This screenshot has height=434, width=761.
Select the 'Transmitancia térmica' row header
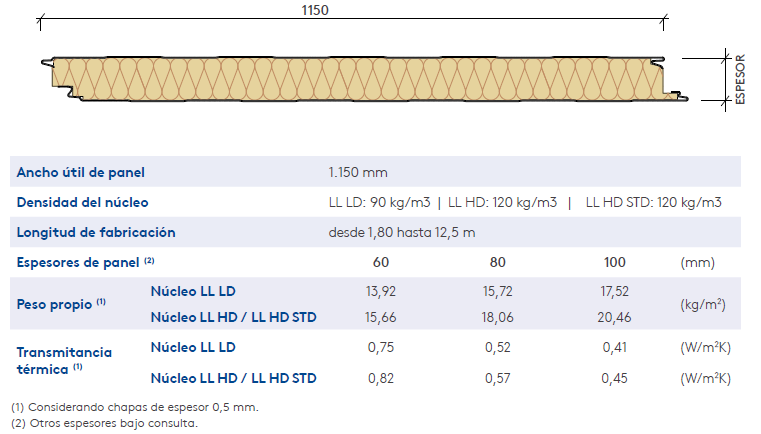coord(64,360)
